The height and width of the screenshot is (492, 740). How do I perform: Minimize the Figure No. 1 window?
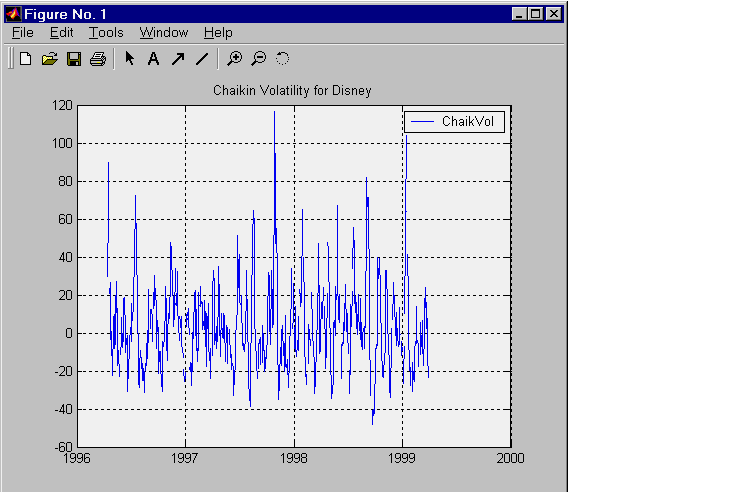(x=519, y=14)
